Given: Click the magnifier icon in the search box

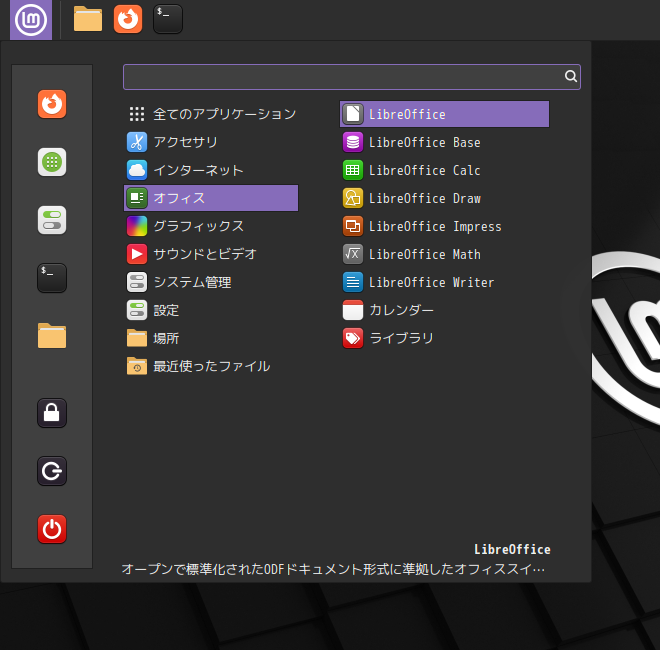Looking at the screenshot, I should point(570,76).
